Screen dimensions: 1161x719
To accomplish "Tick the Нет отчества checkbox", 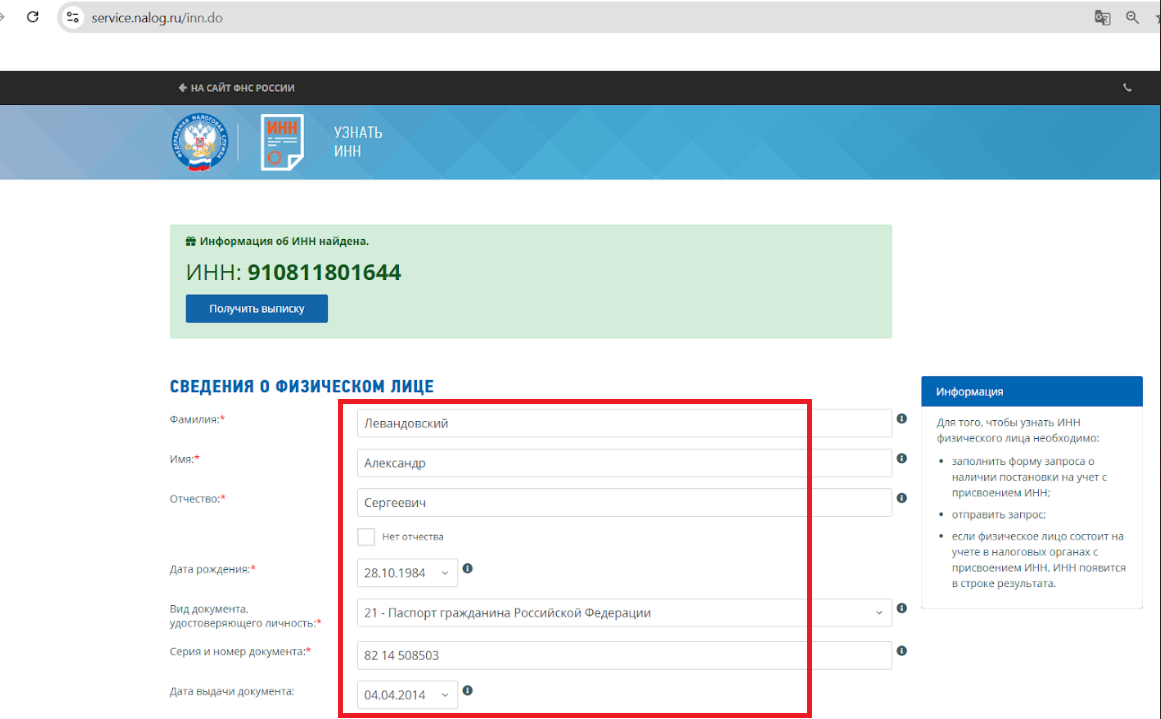I will 366,537.
